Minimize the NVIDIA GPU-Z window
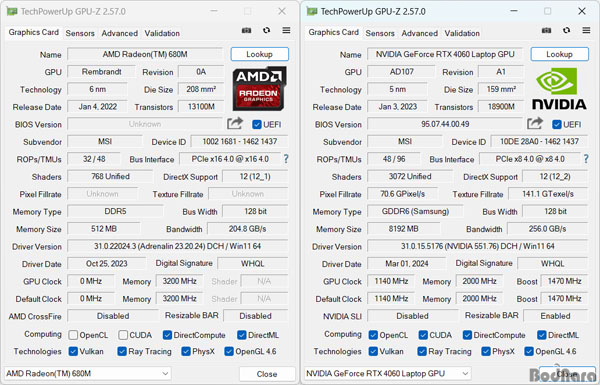The width and height of the screenshot is (600, 385). [514, 11]
